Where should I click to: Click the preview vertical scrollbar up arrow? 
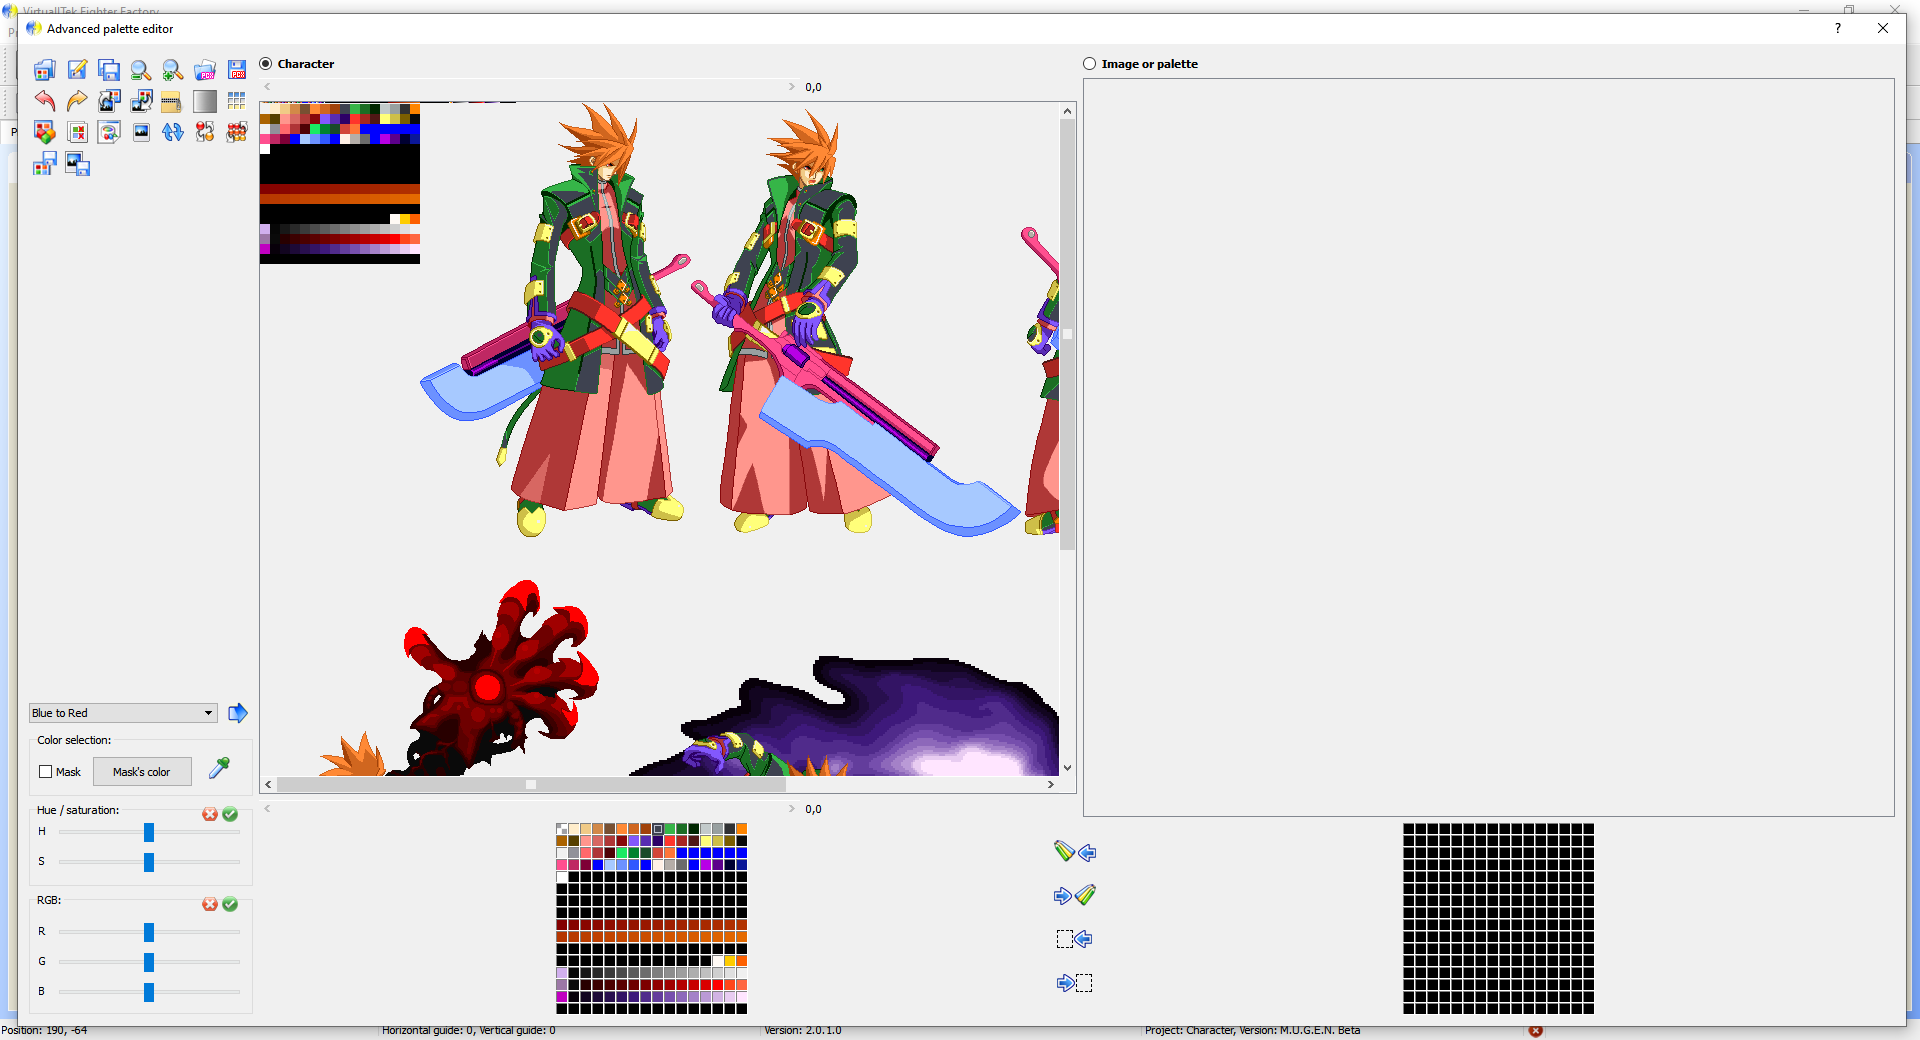point(1068,111)
